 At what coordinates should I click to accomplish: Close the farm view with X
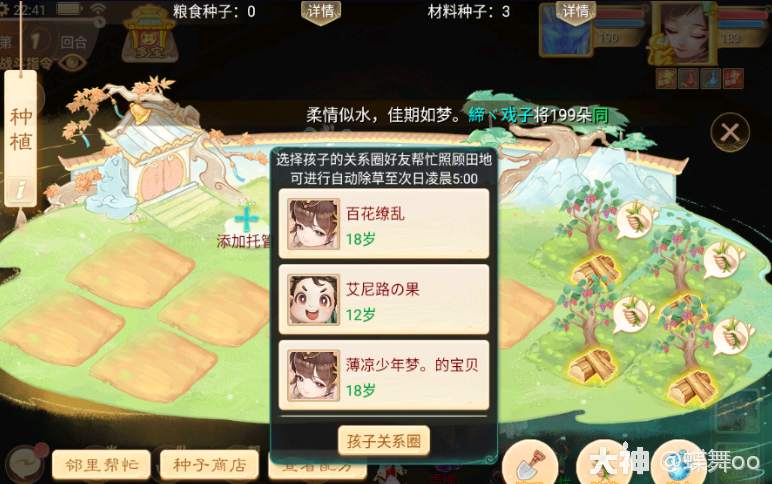730,131
